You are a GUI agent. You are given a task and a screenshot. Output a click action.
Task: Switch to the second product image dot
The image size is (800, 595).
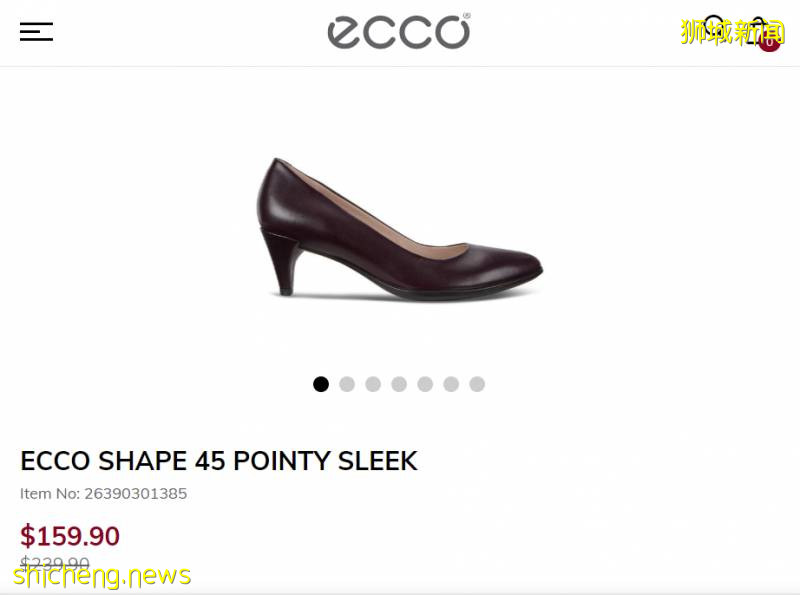pos(347,384)
